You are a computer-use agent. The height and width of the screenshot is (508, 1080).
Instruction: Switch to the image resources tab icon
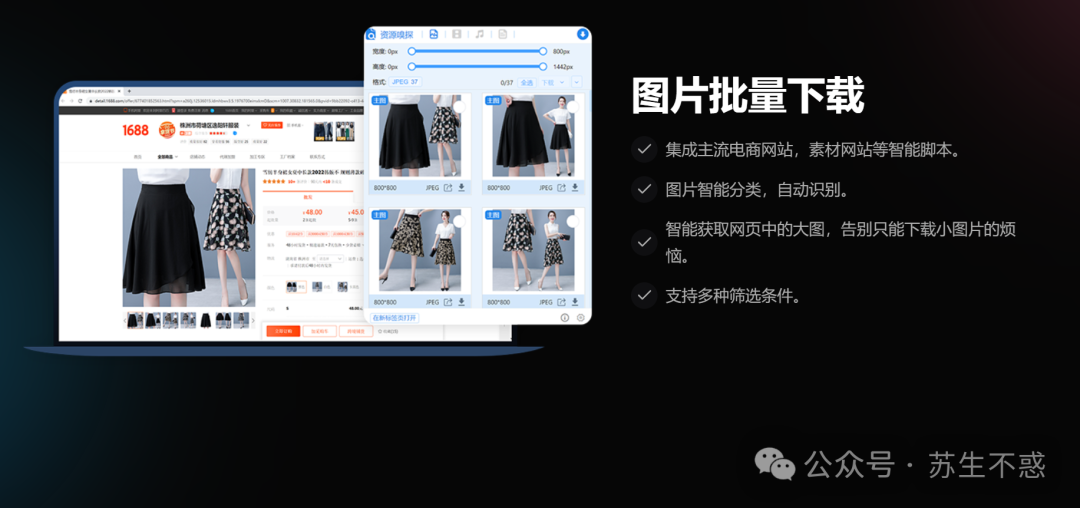[x=434, y=34]
